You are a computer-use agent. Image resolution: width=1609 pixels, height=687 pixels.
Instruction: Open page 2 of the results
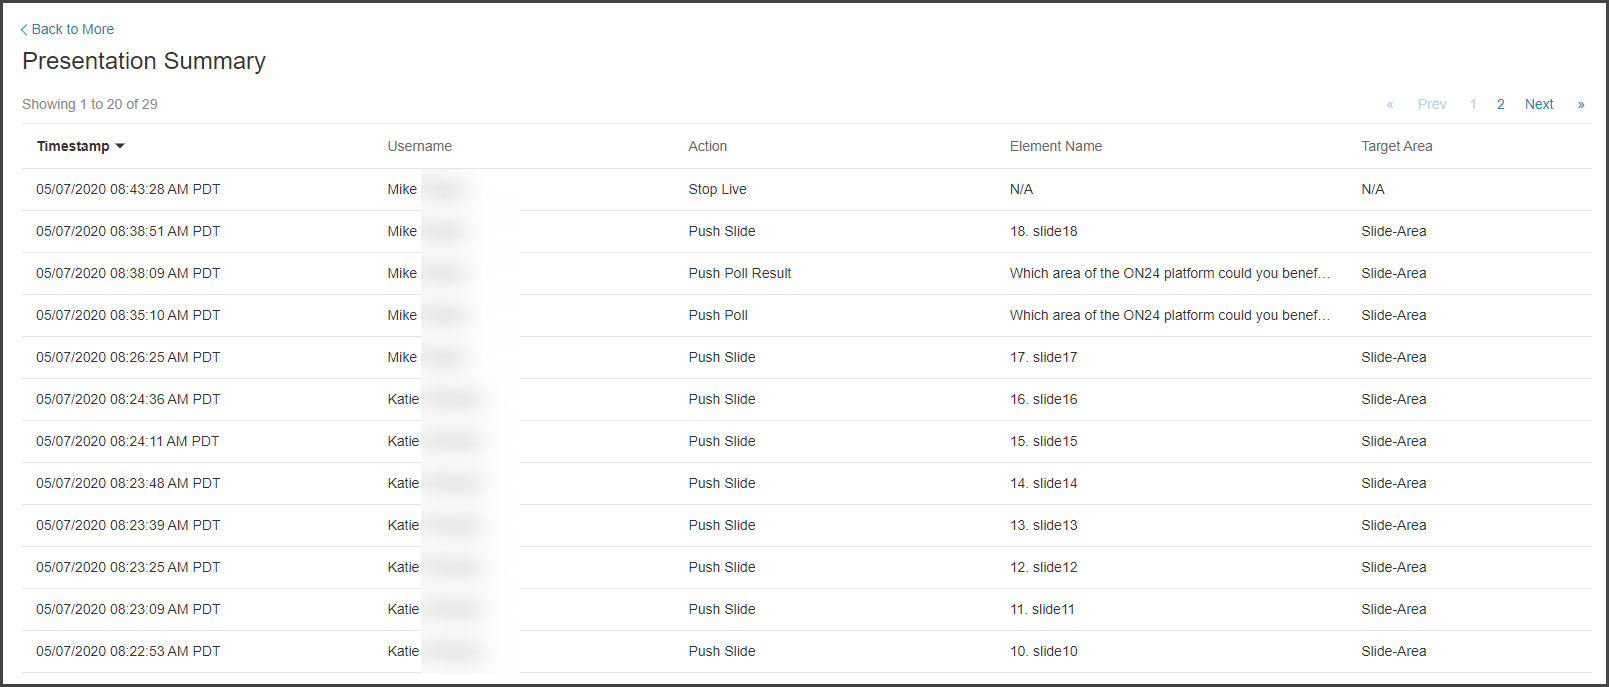point(1500,104)
